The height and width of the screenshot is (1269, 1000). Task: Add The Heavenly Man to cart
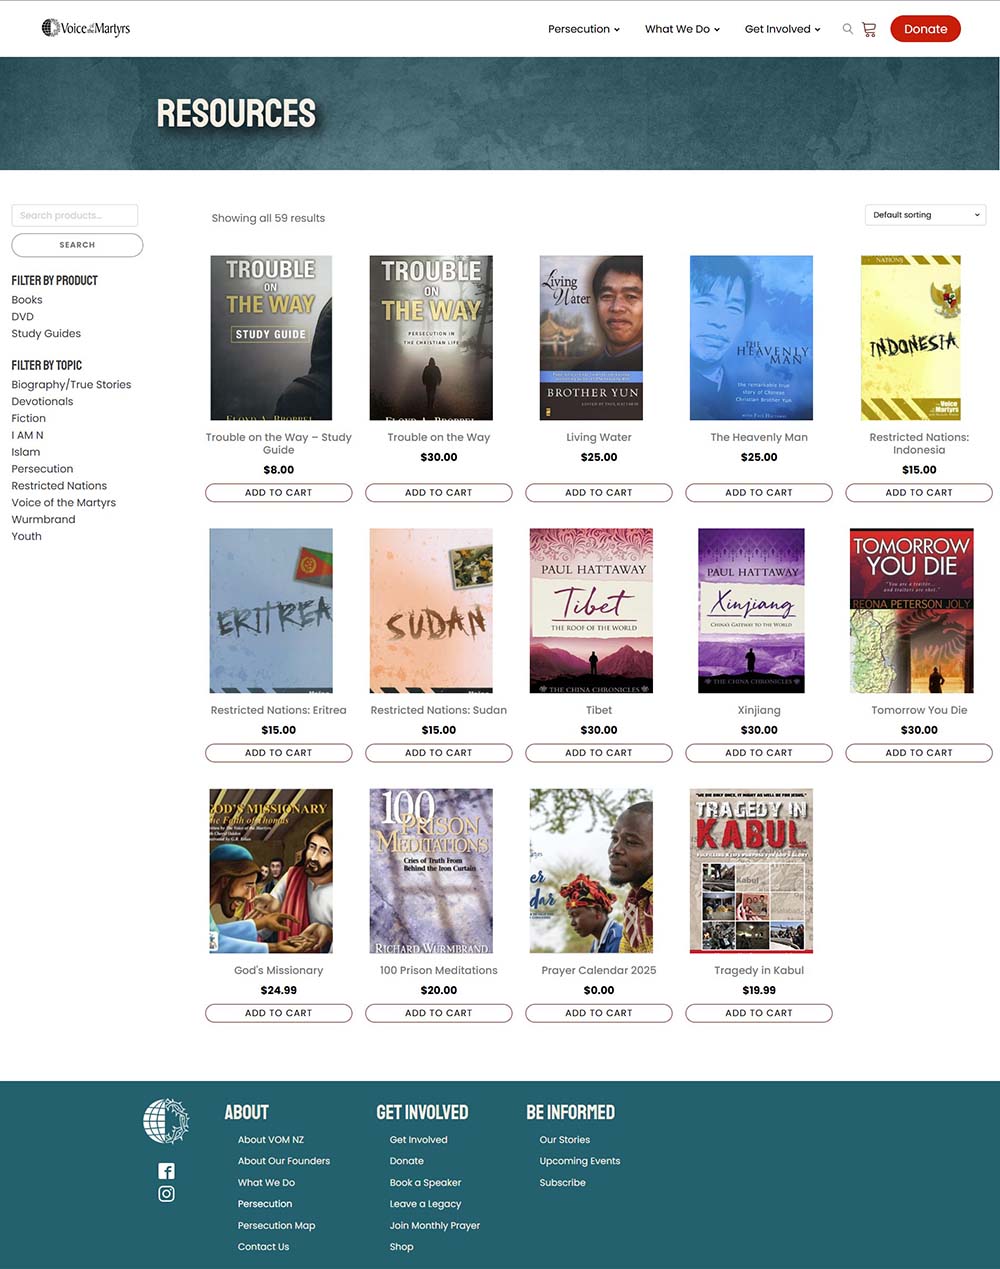[759, 493]
